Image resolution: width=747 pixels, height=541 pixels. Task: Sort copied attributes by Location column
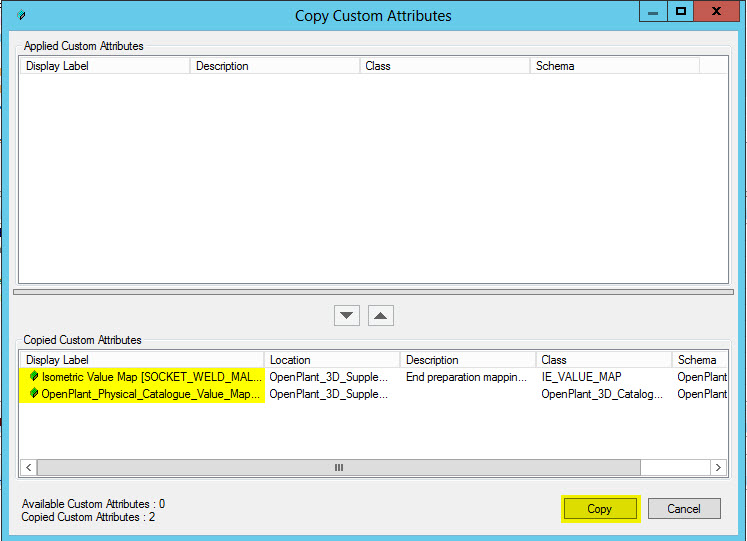(332, 360)
